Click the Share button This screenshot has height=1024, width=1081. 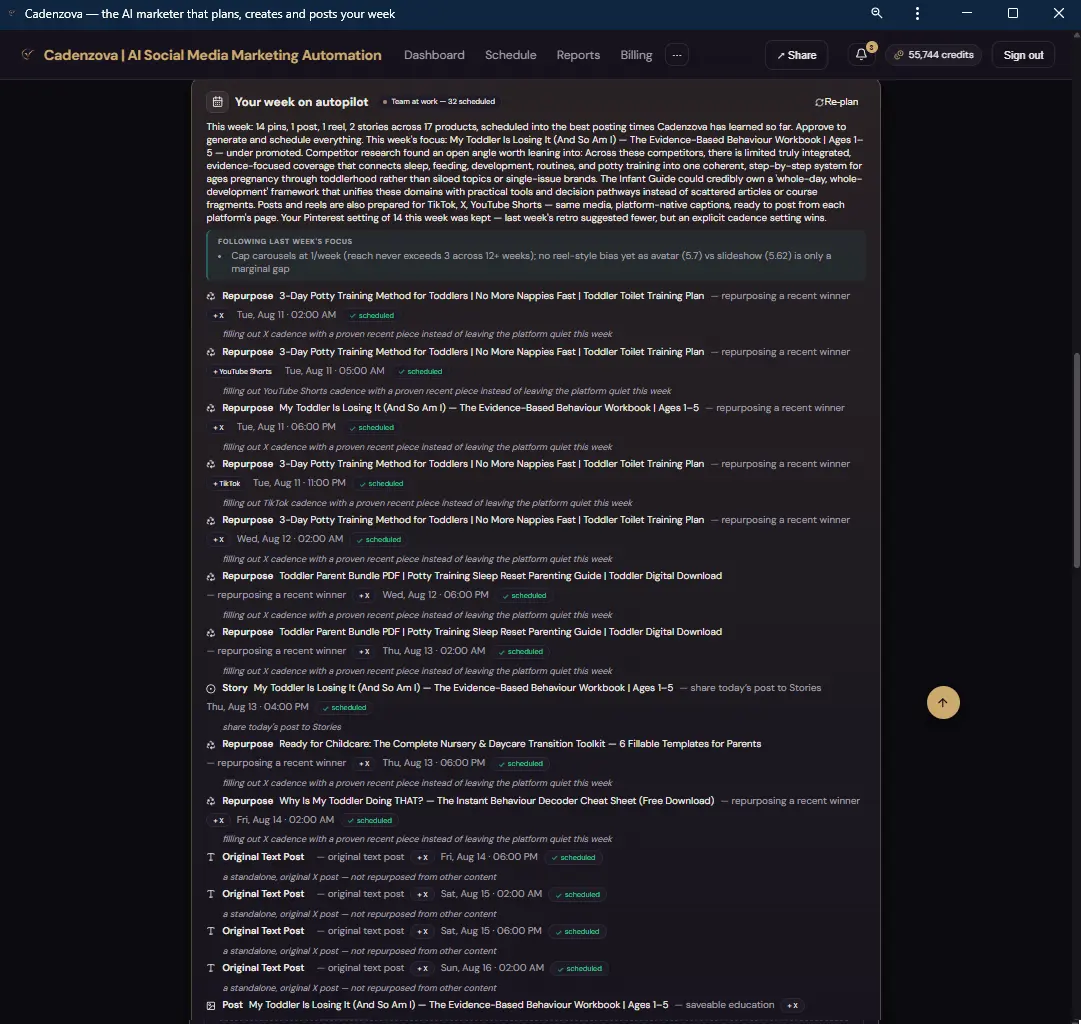[796, 55]
